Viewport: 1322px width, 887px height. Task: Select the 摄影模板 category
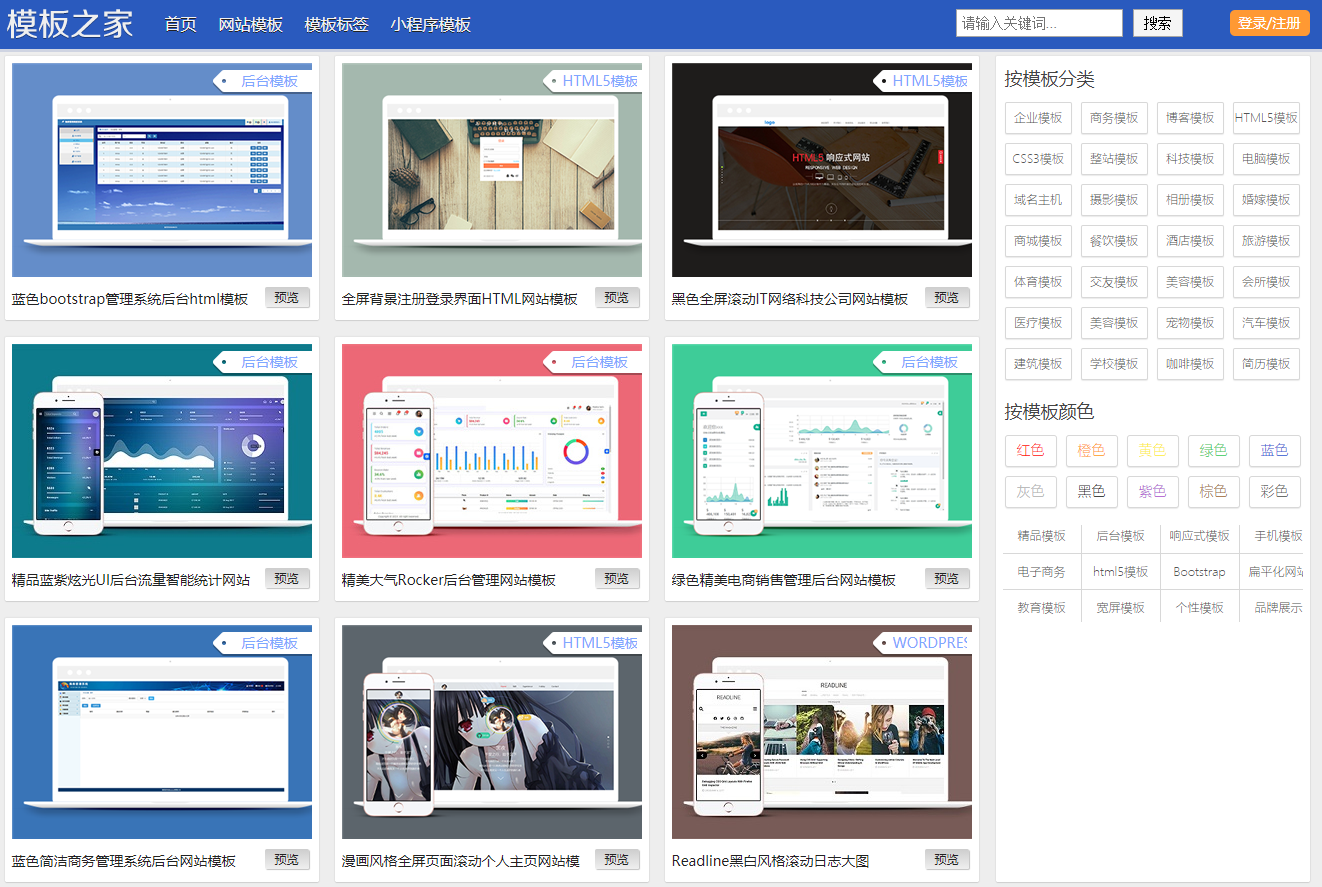click(1114, 199)
